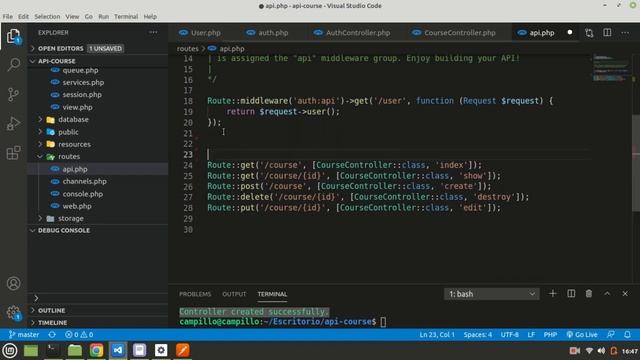Image resolution: width=640 pixels, height=360 pixels.
Task: Open the terminal app in taskbar
Action: coord(53,350)
